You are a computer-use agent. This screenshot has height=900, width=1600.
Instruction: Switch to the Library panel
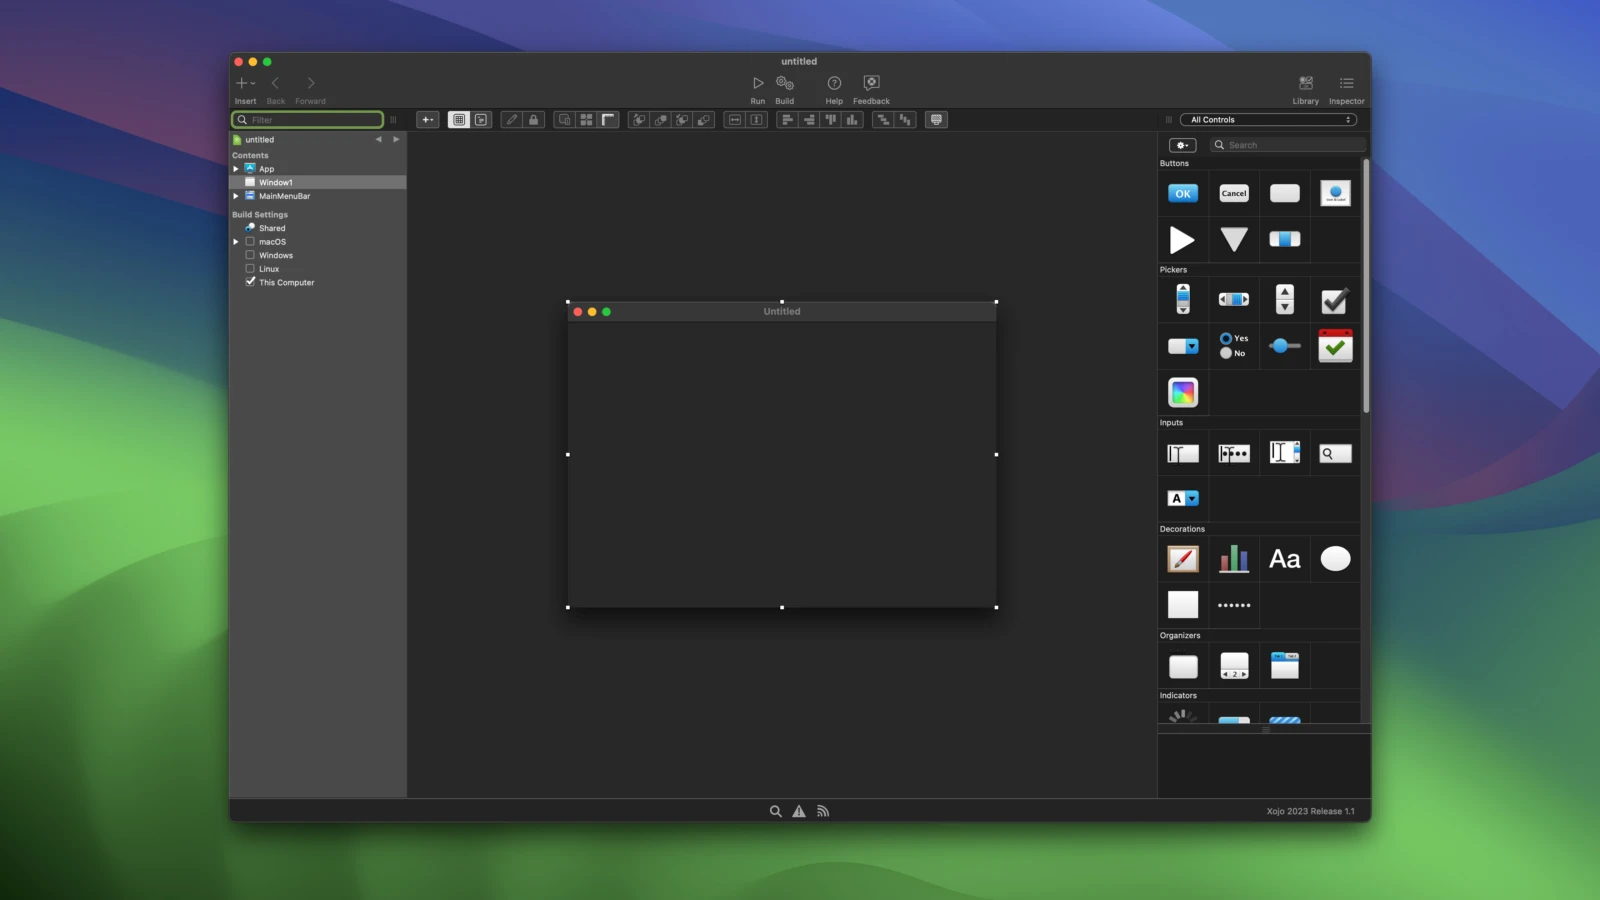click(x=1305, y=84)
